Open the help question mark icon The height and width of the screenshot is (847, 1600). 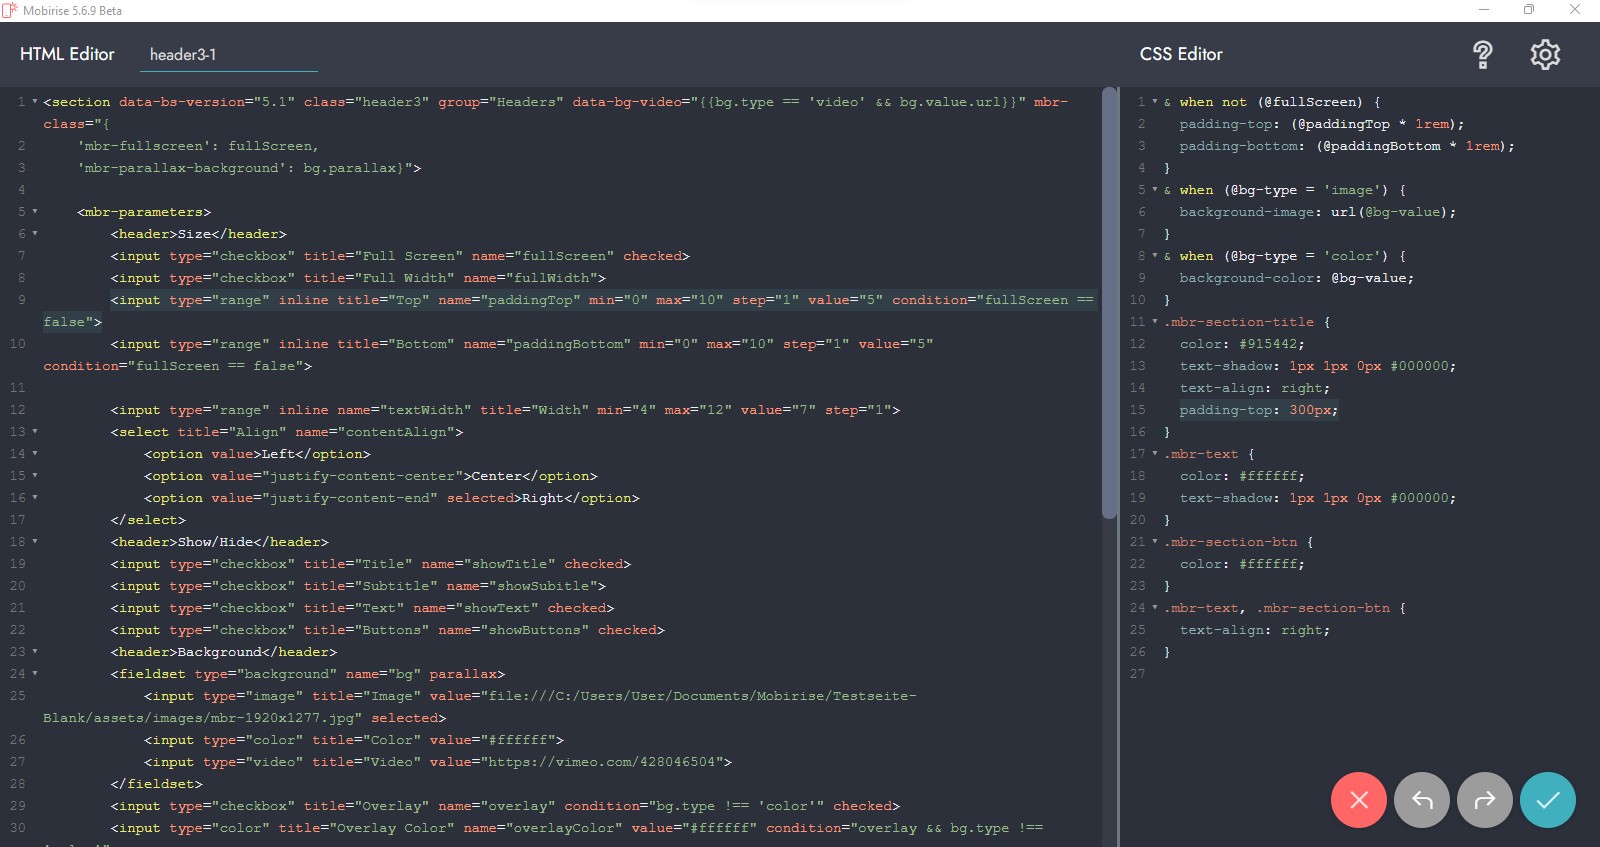(1482, 55)
